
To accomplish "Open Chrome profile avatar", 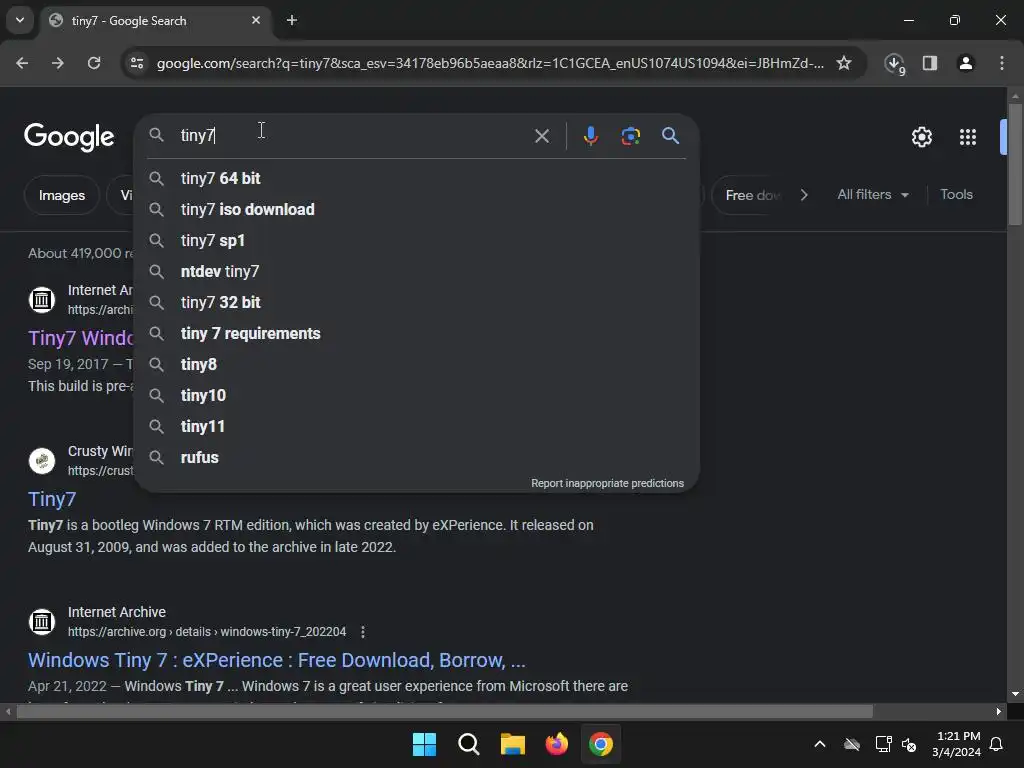I will pyautogui.click(x=965, y=63).
